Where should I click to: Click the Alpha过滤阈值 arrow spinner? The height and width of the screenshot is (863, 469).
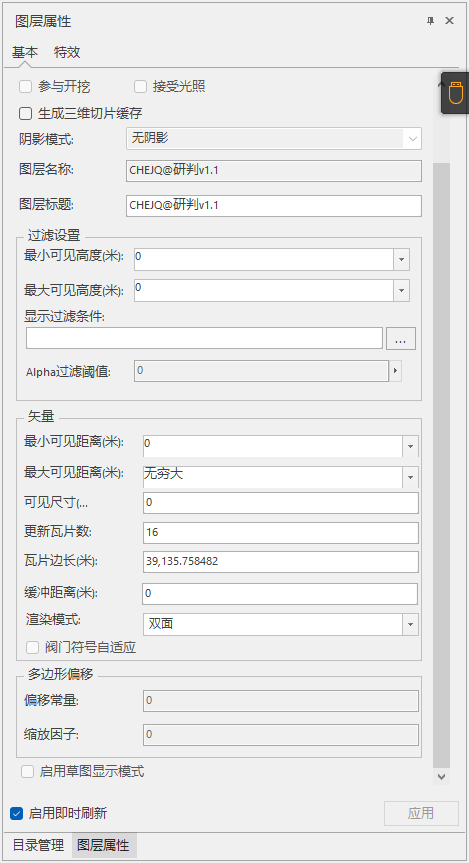click(395, 371)
